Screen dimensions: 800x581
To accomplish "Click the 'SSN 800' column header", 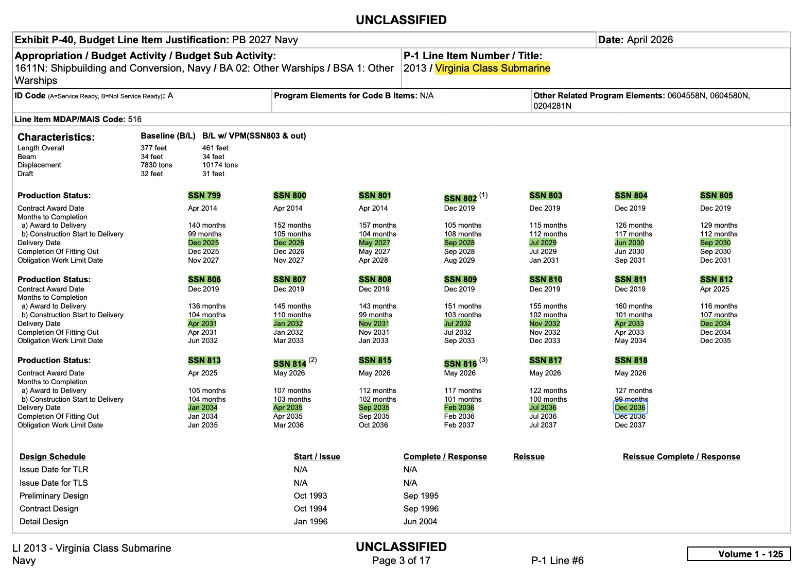I will (289, 195).
